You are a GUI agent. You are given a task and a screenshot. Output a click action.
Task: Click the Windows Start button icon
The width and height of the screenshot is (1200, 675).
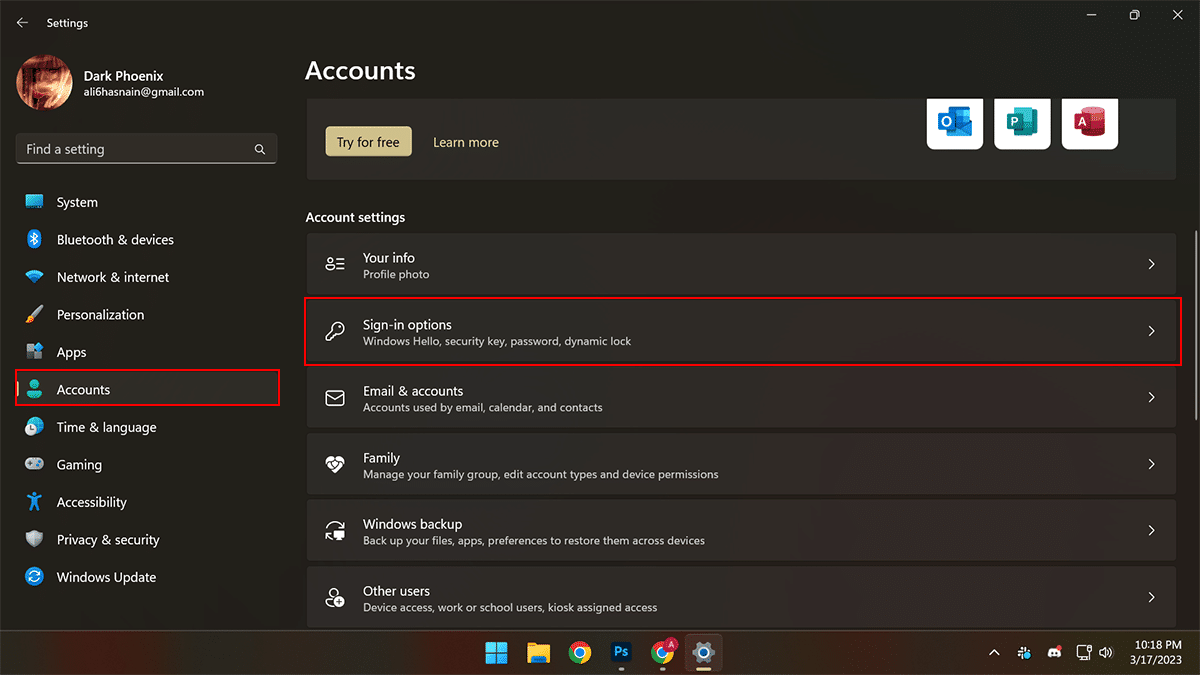(496, 653)
